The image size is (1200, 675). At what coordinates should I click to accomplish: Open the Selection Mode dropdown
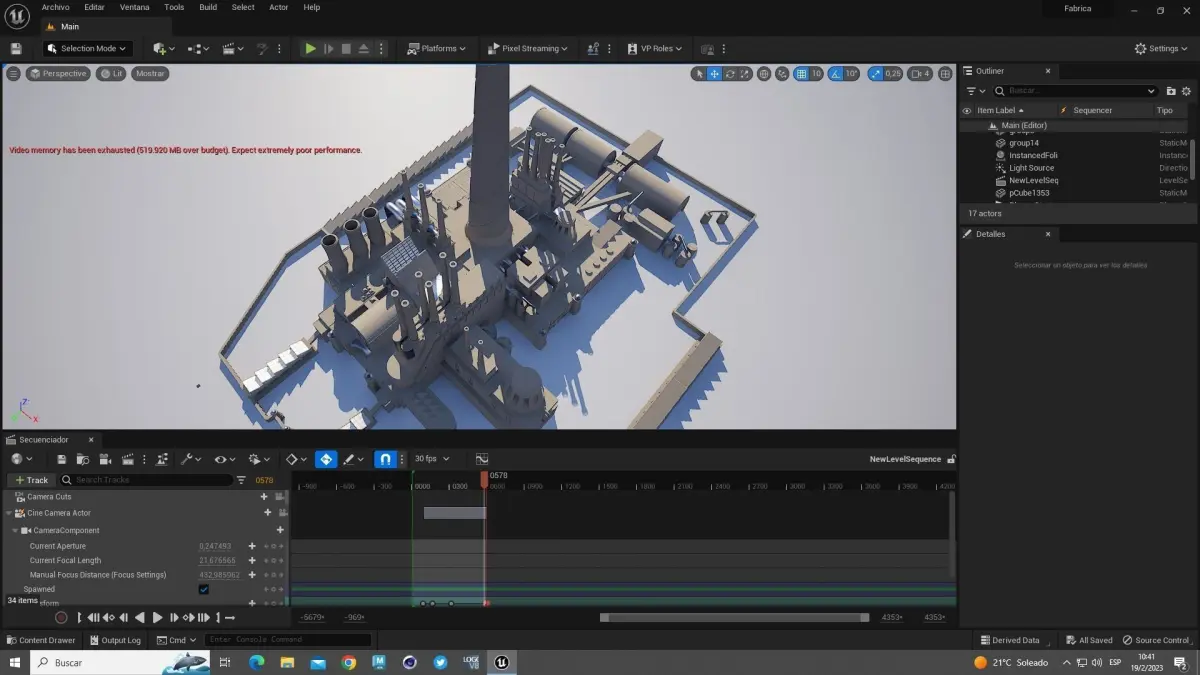(x=88, y=48)
